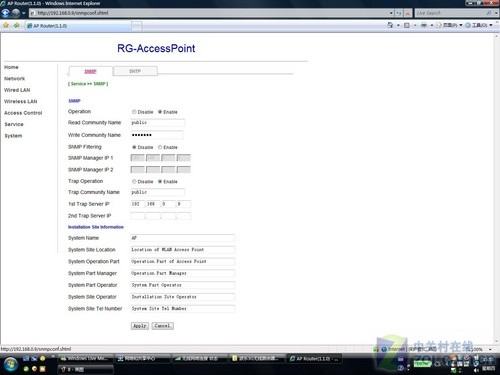500x375 pixels.
Task: Click the browser Back arrow button
Action: [6, 13]
